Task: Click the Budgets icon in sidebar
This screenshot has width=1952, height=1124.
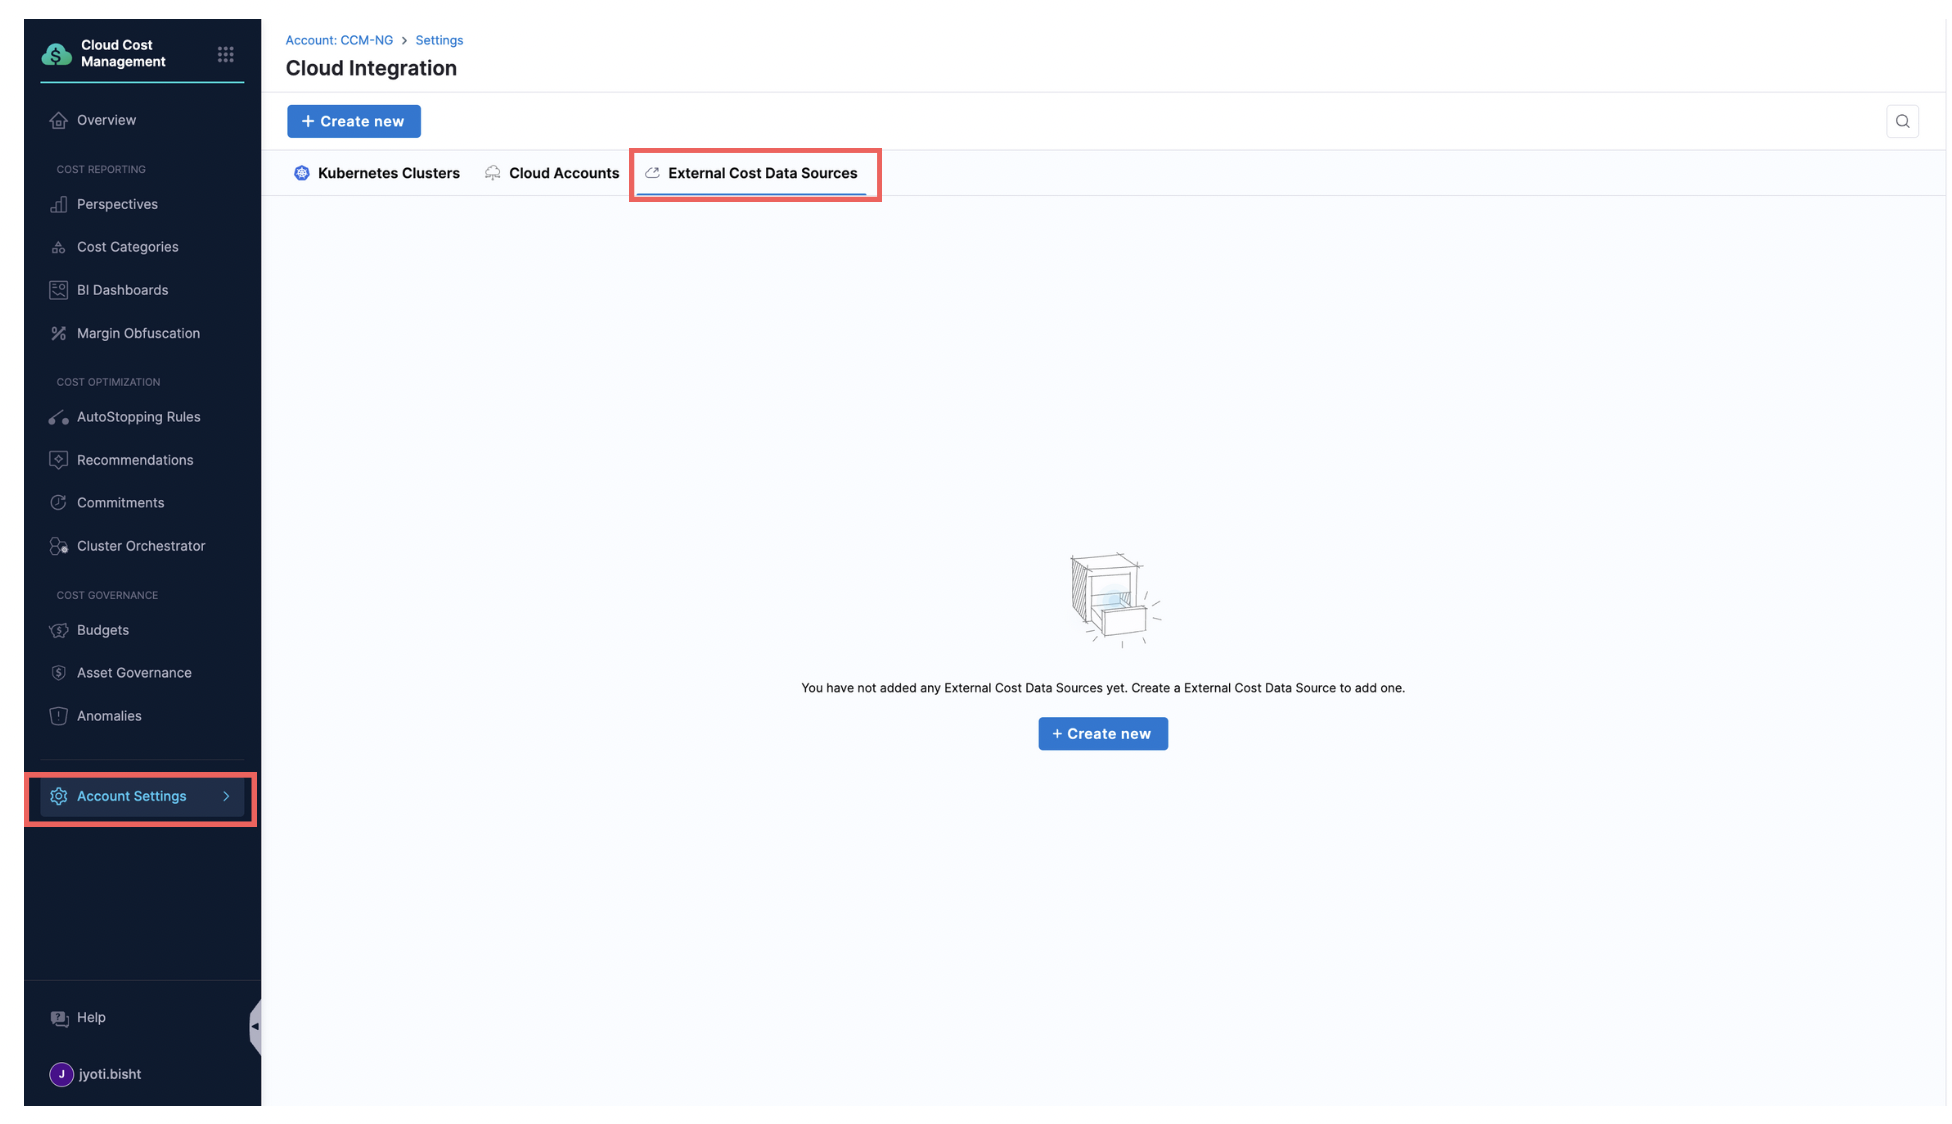Action: pyautogui.click(x=58, y=630)
